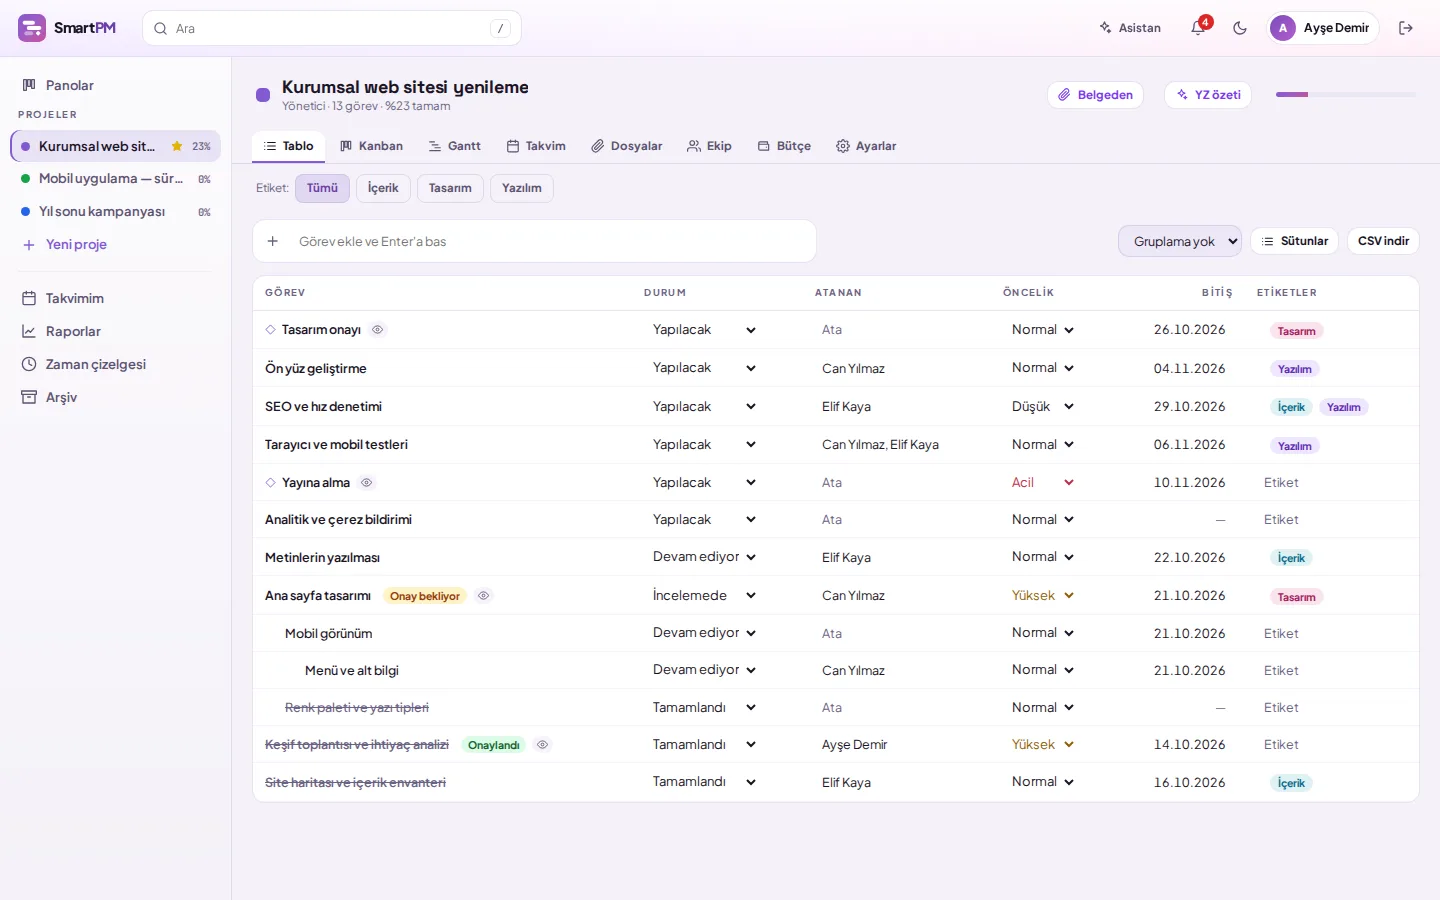The image size is (1440, 900).
Task: Toggle dark mode moon icon
Action: [1240, 28]
